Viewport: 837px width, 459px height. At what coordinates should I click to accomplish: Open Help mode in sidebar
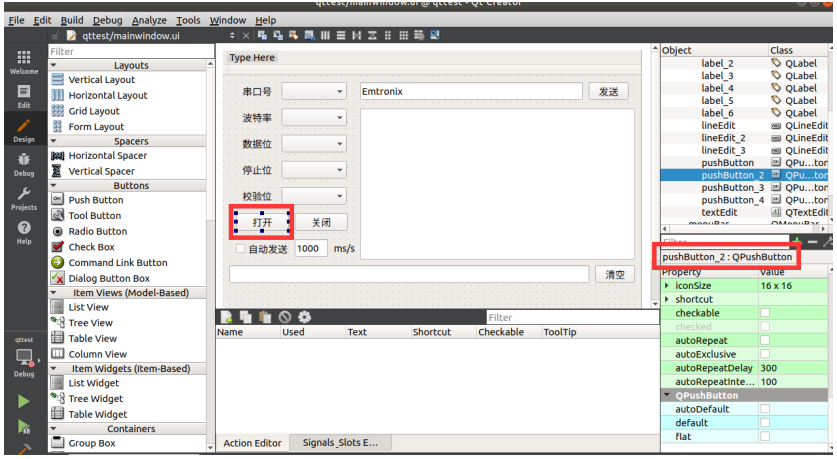click(x=23, y=233)
